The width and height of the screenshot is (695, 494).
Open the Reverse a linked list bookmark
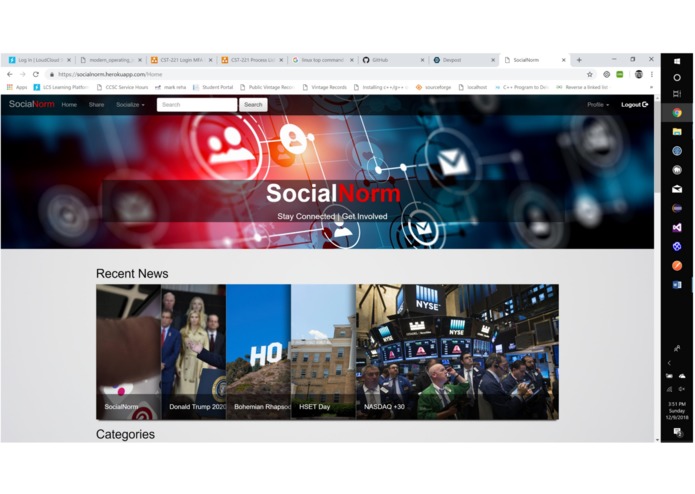click(582, 87)
